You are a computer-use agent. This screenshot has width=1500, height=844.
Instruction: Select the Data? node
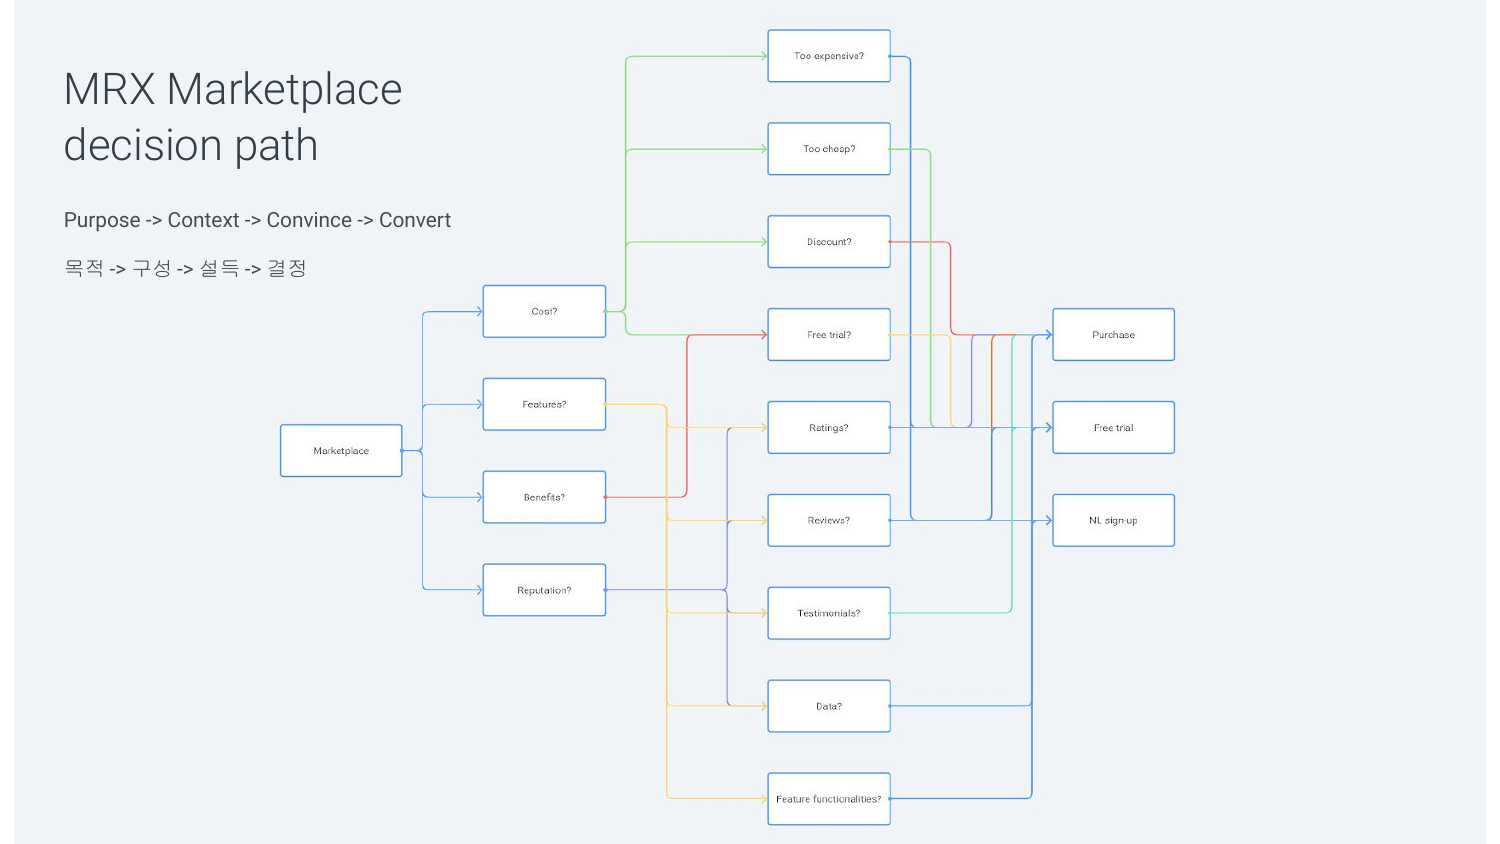[x=829, y=706]
